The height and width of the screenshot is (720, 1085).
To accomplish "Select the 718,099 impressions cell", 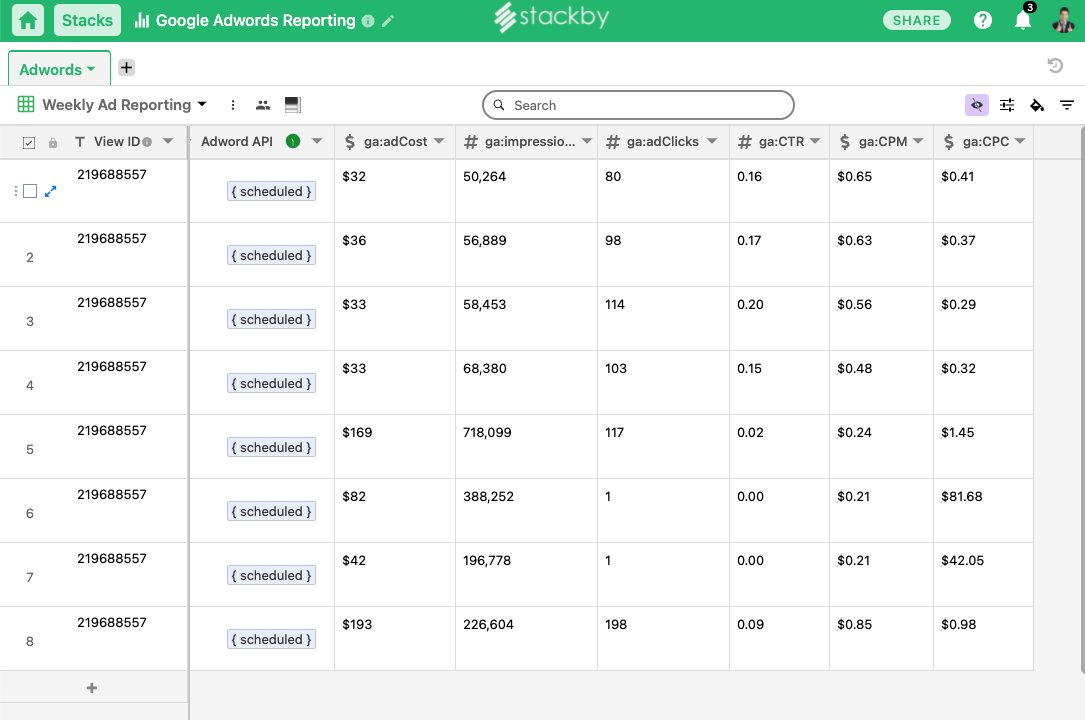I will [x=526, y=447].
